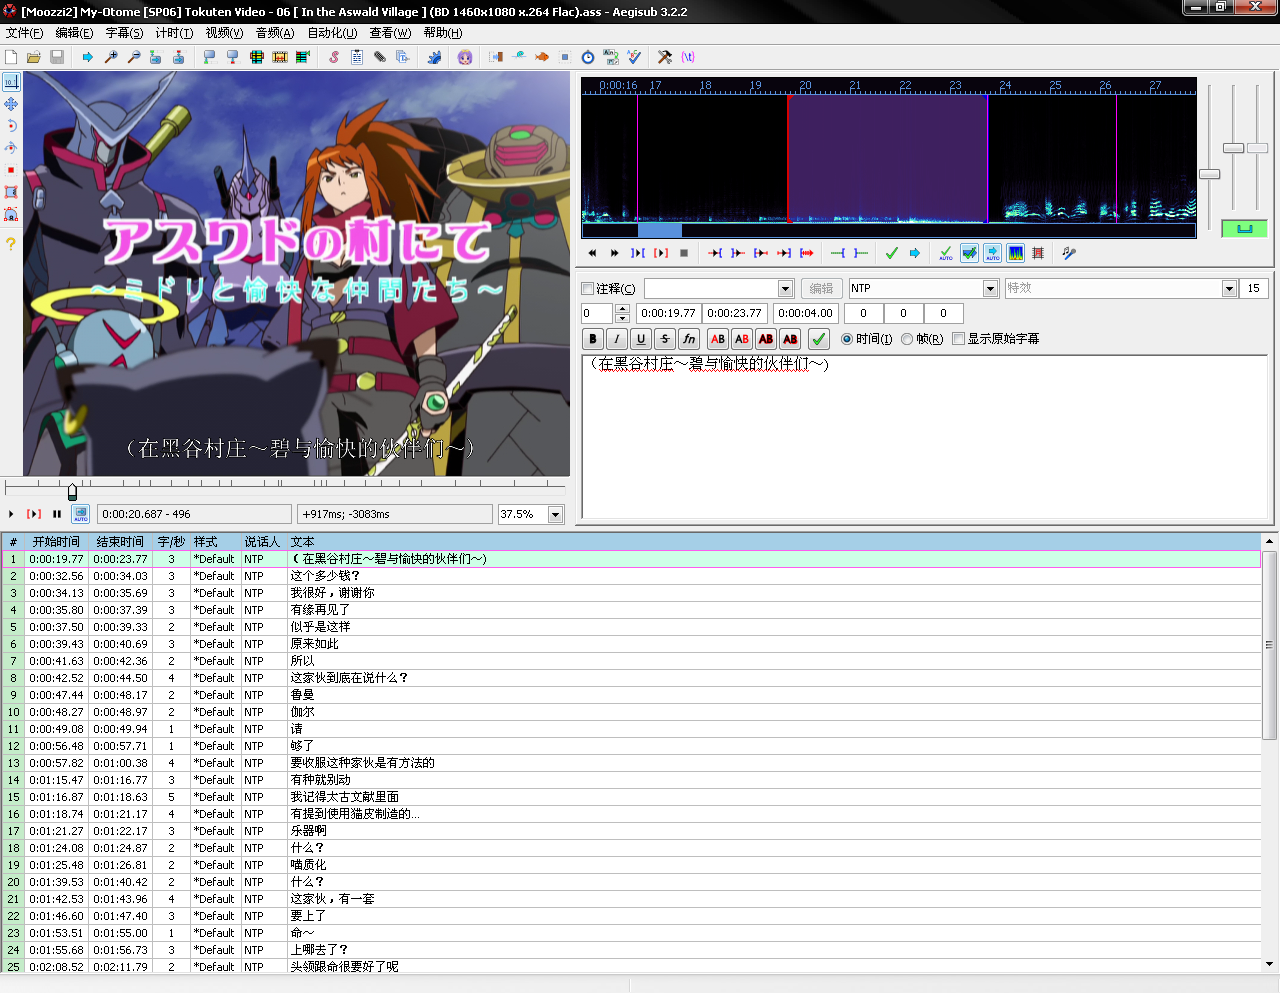Open the 文件 menu
Screen dimensions: 1280x993
(24, 33)
